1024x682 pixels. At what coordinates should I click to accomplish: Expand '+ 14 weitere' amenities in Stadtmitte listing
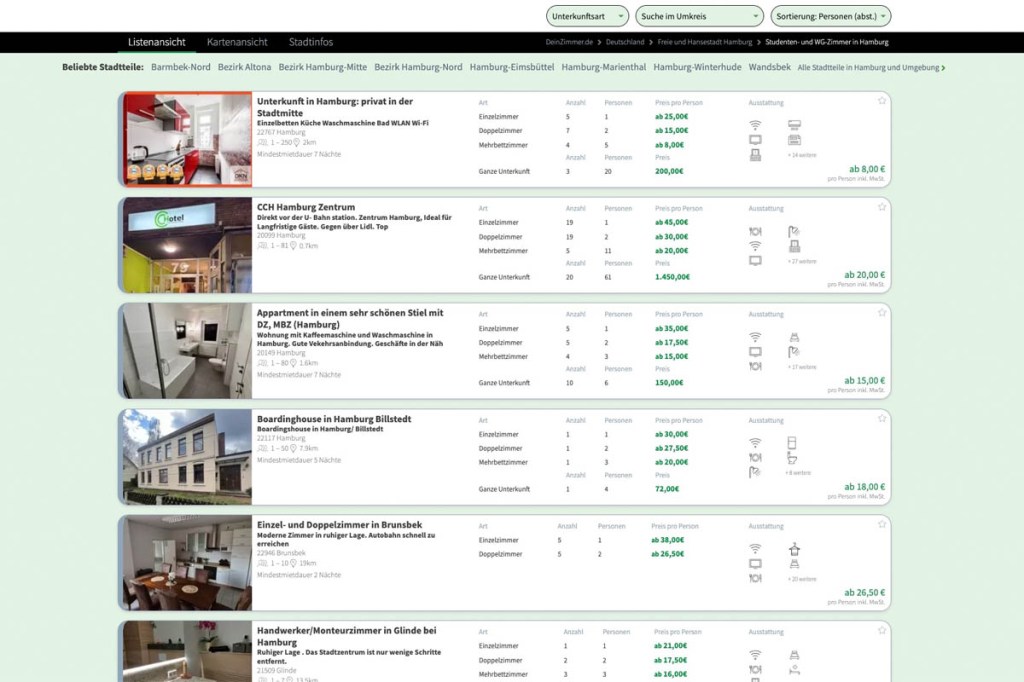pyautogui.click(x=801, y=155)
